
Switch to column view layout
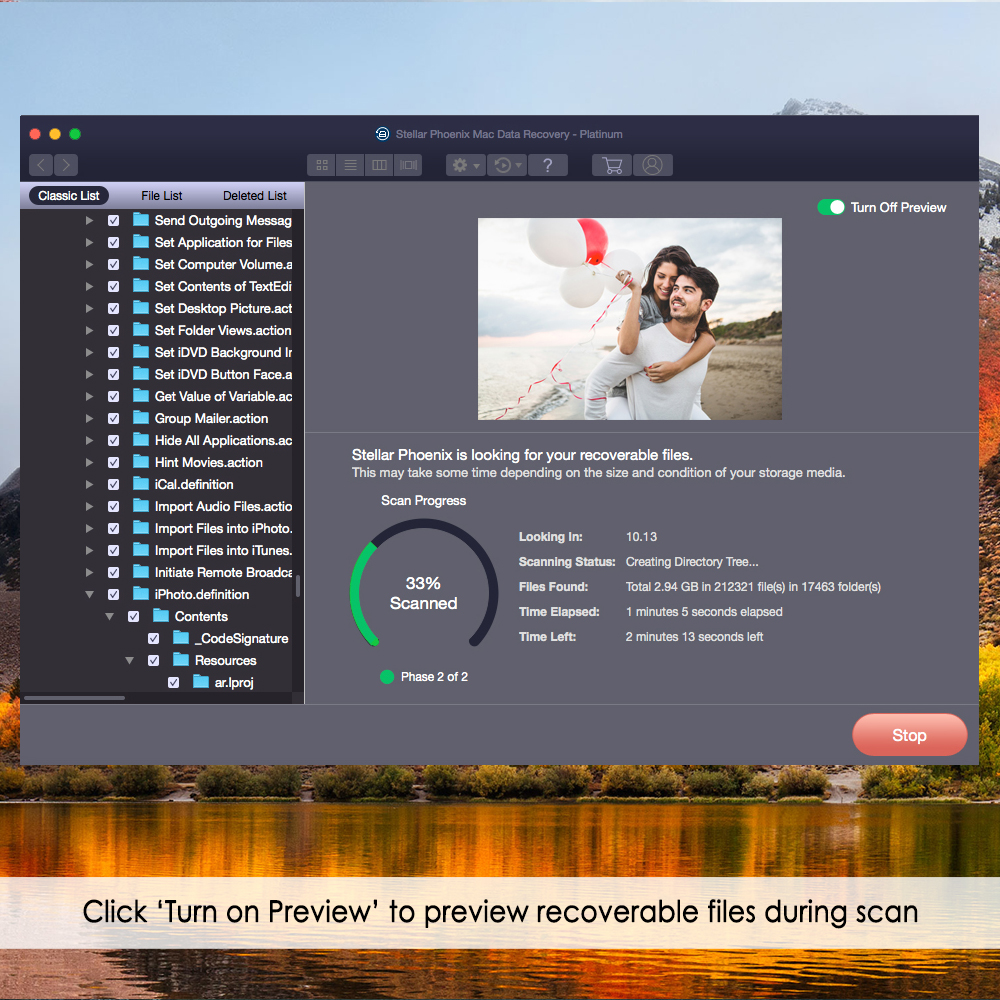[379, 165]
